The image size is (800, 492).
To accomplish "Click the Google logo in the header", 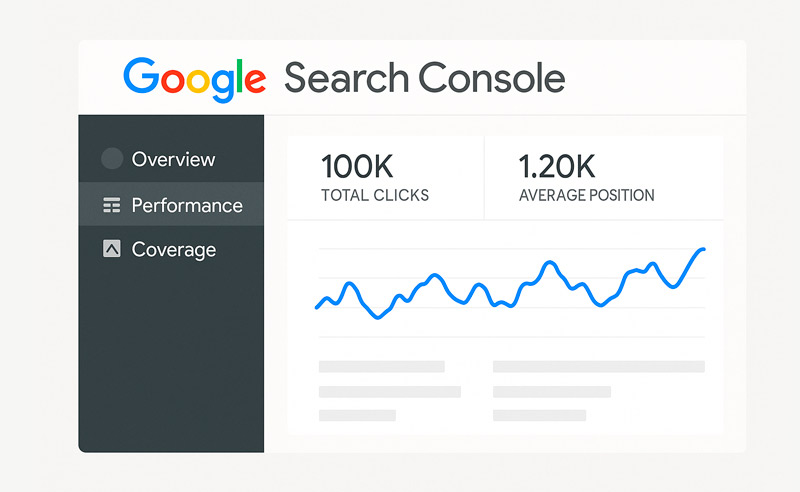I will [x=195, y=78].
